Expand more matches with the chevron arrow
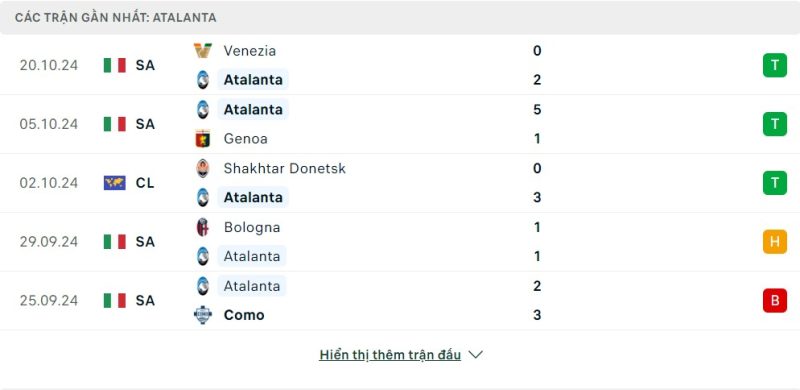 pos(476,354)
